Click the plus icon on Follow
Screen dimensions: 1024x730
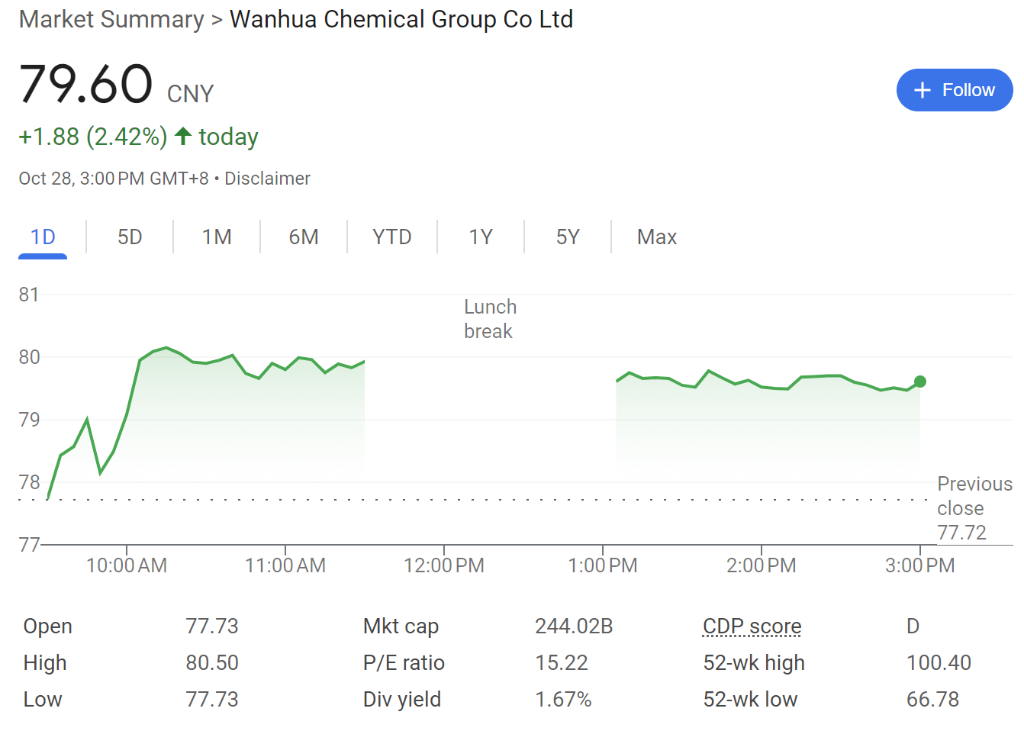(923, 90)
